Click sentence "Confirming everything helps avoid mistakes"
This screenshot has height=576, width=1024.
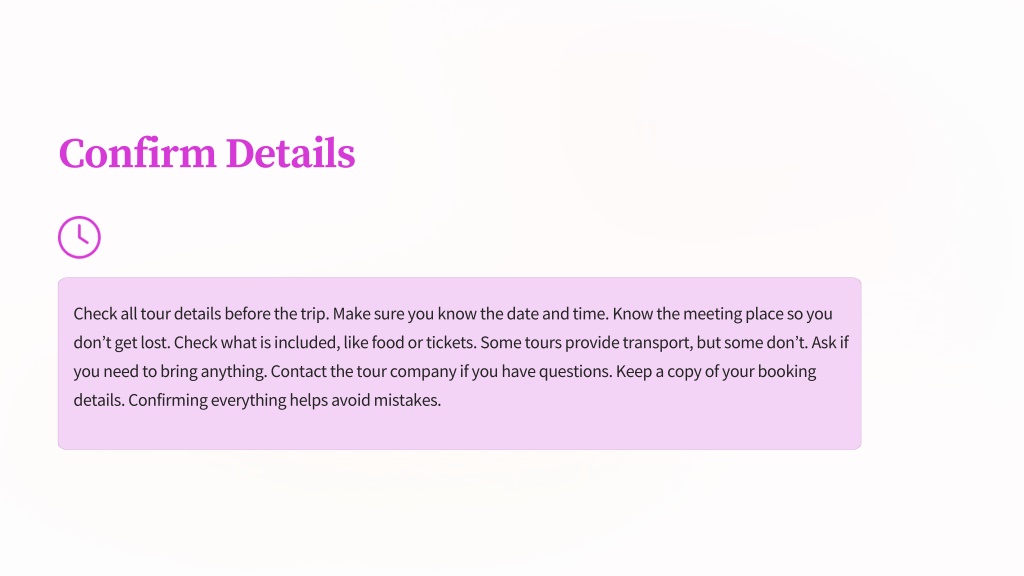click(285, 400)
